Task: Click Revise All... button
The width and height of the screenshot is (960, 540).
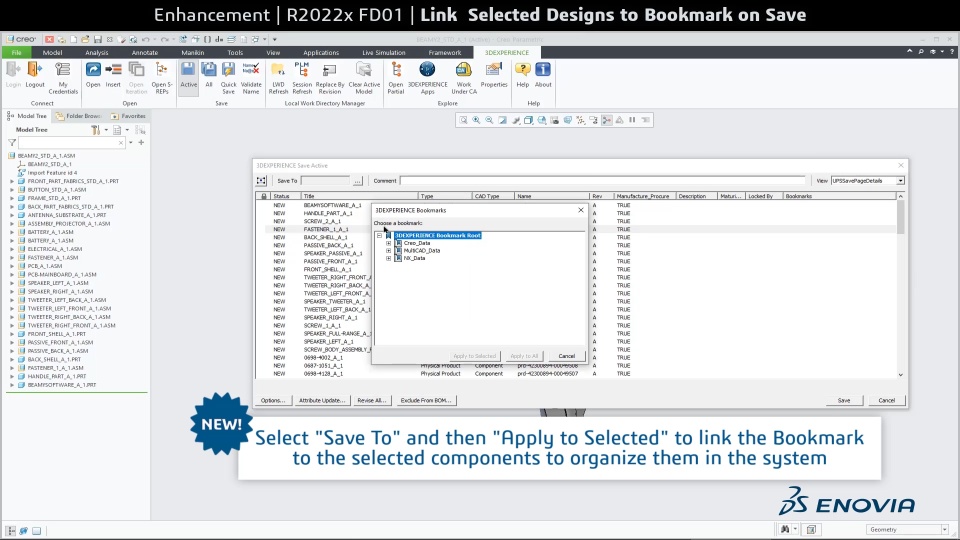Action: tap(372, 400)
